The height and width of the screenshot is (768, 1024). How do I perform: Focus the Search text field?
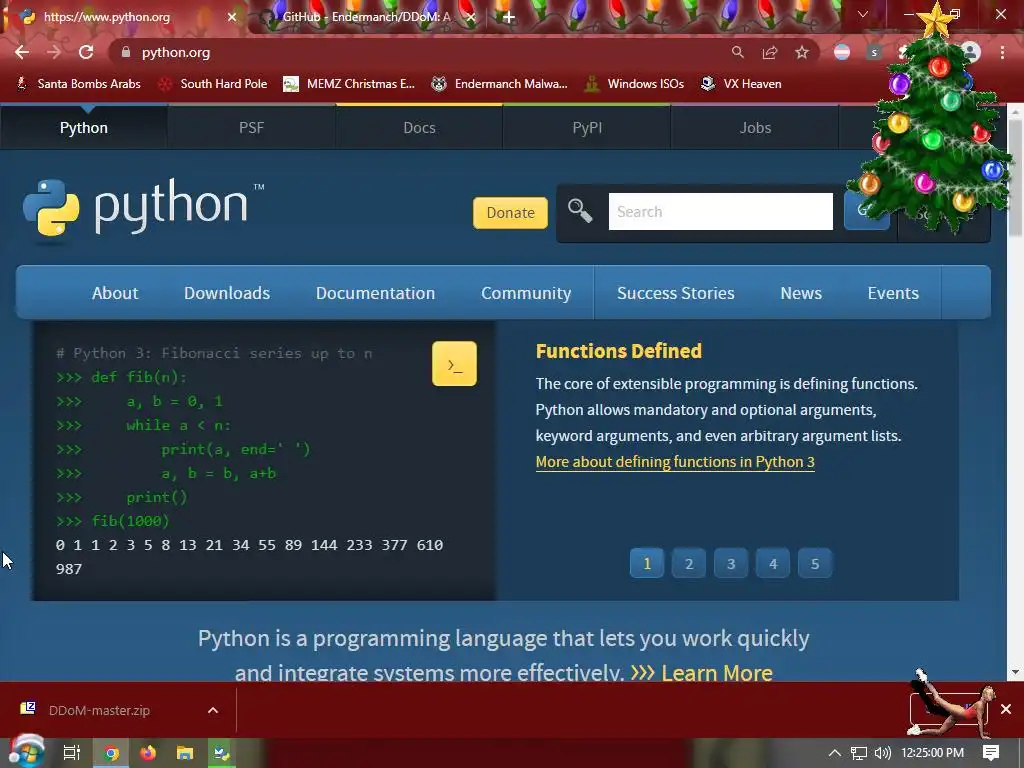[720, 212]
